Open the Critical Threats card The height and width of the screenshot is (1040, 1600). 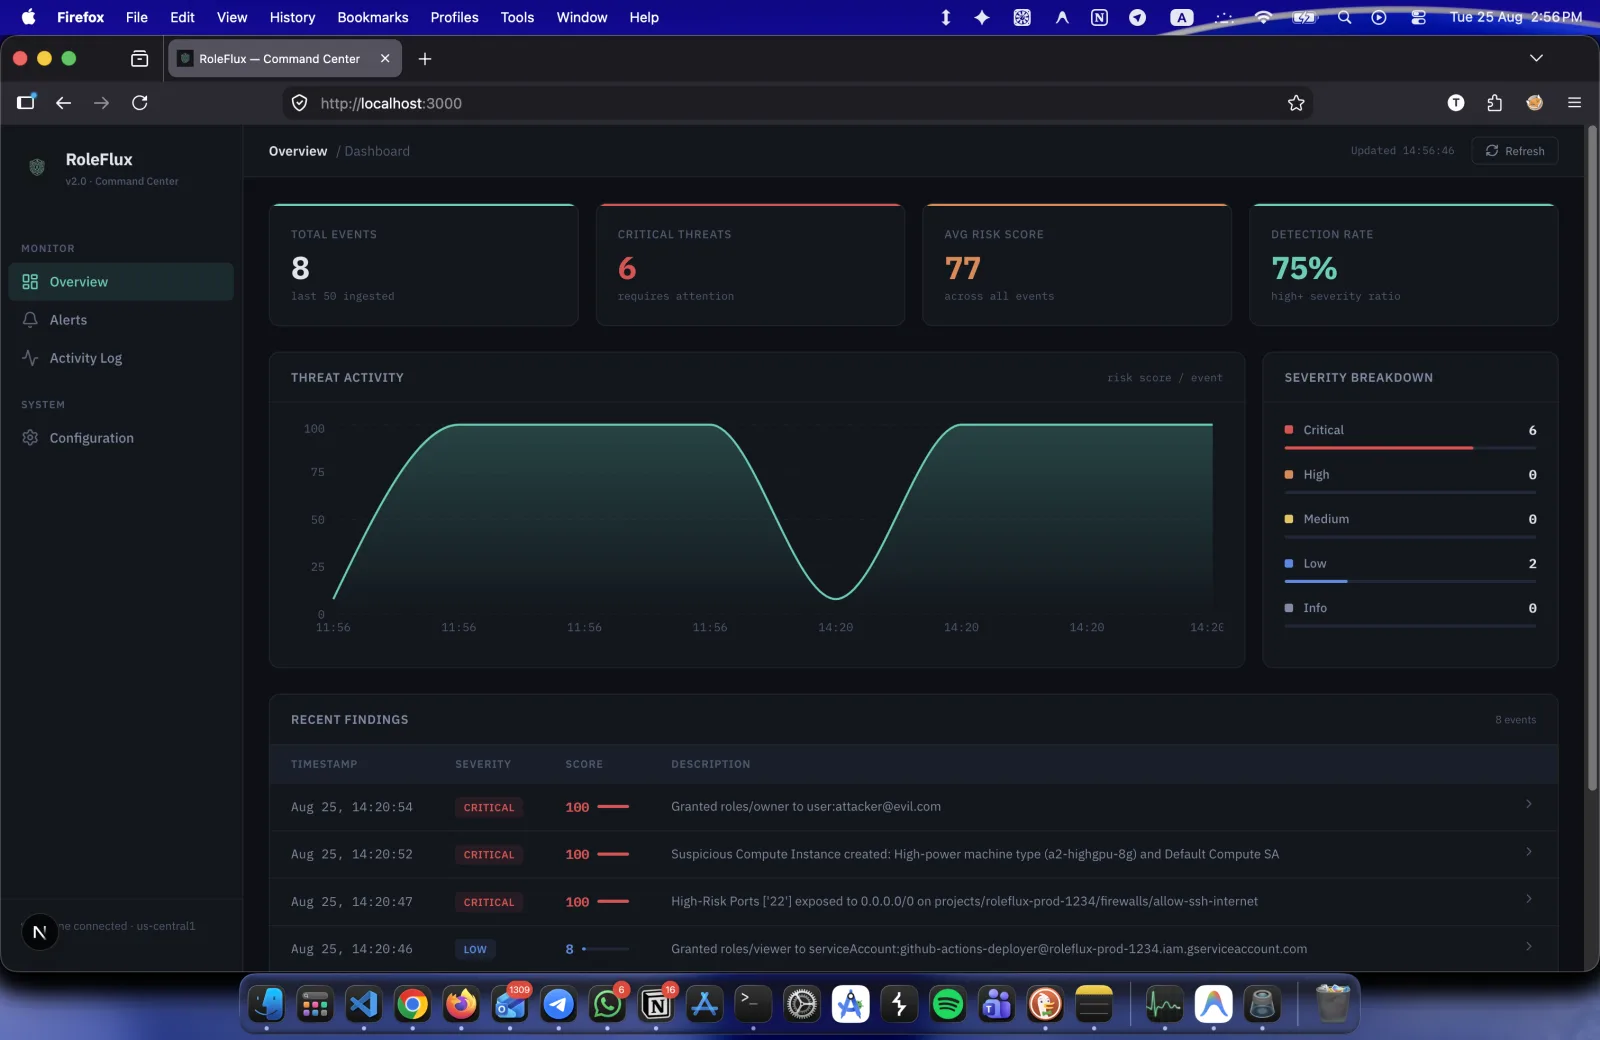[x=750, y=265]
